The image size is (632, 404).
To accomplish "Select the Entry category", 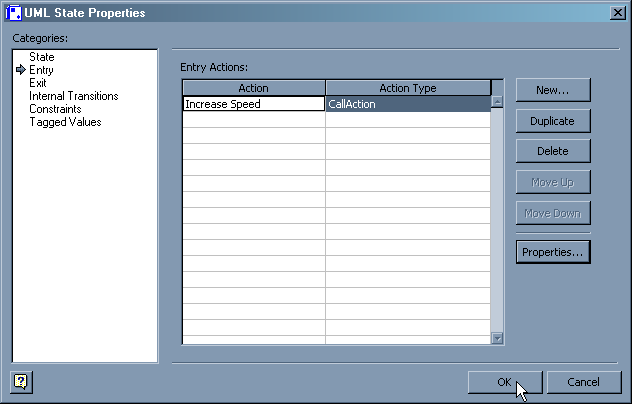I will (42, 70).
